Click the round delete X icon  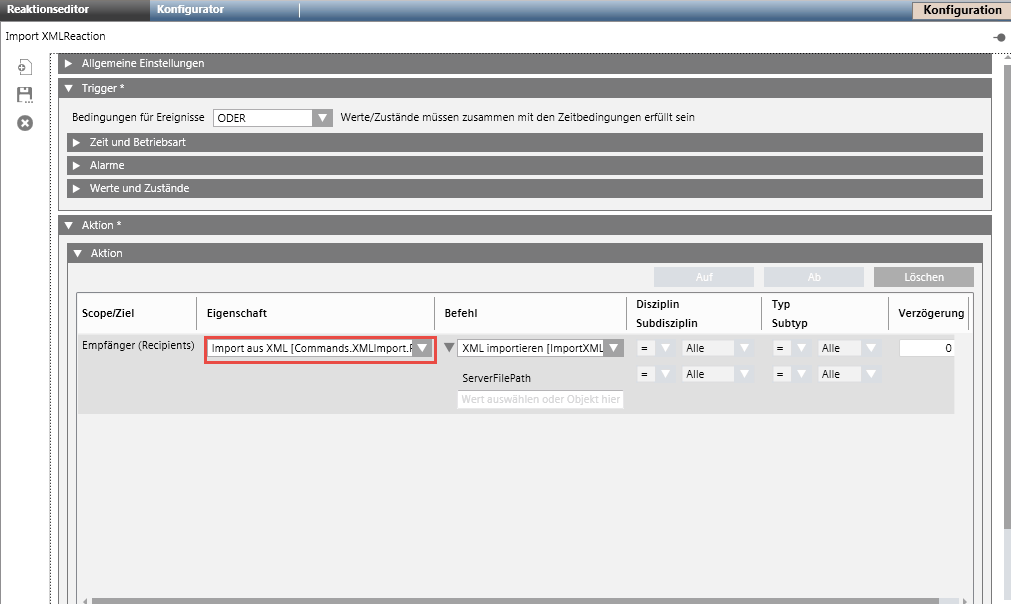click(25, 123)
